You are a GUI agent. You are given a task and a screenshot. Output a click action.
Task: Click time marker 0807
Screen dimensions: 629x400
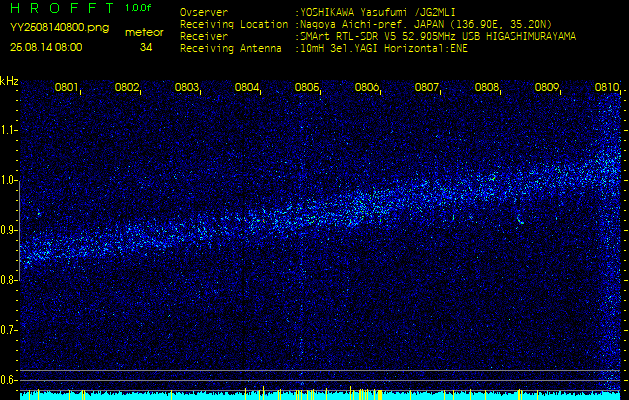click(426, 87)
